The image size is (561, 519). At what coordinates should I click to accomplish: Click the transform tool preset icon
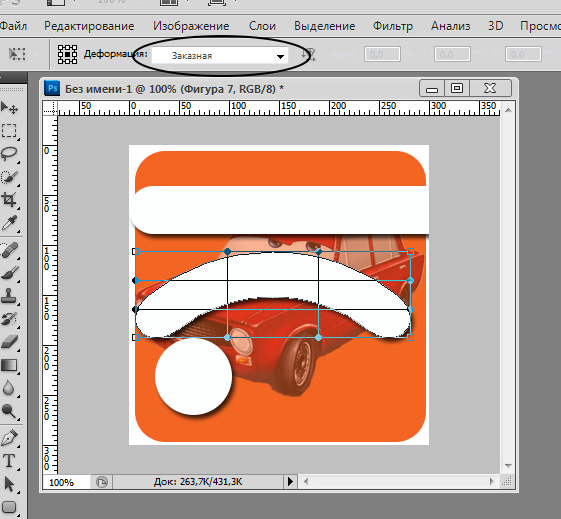click(17, 54)
